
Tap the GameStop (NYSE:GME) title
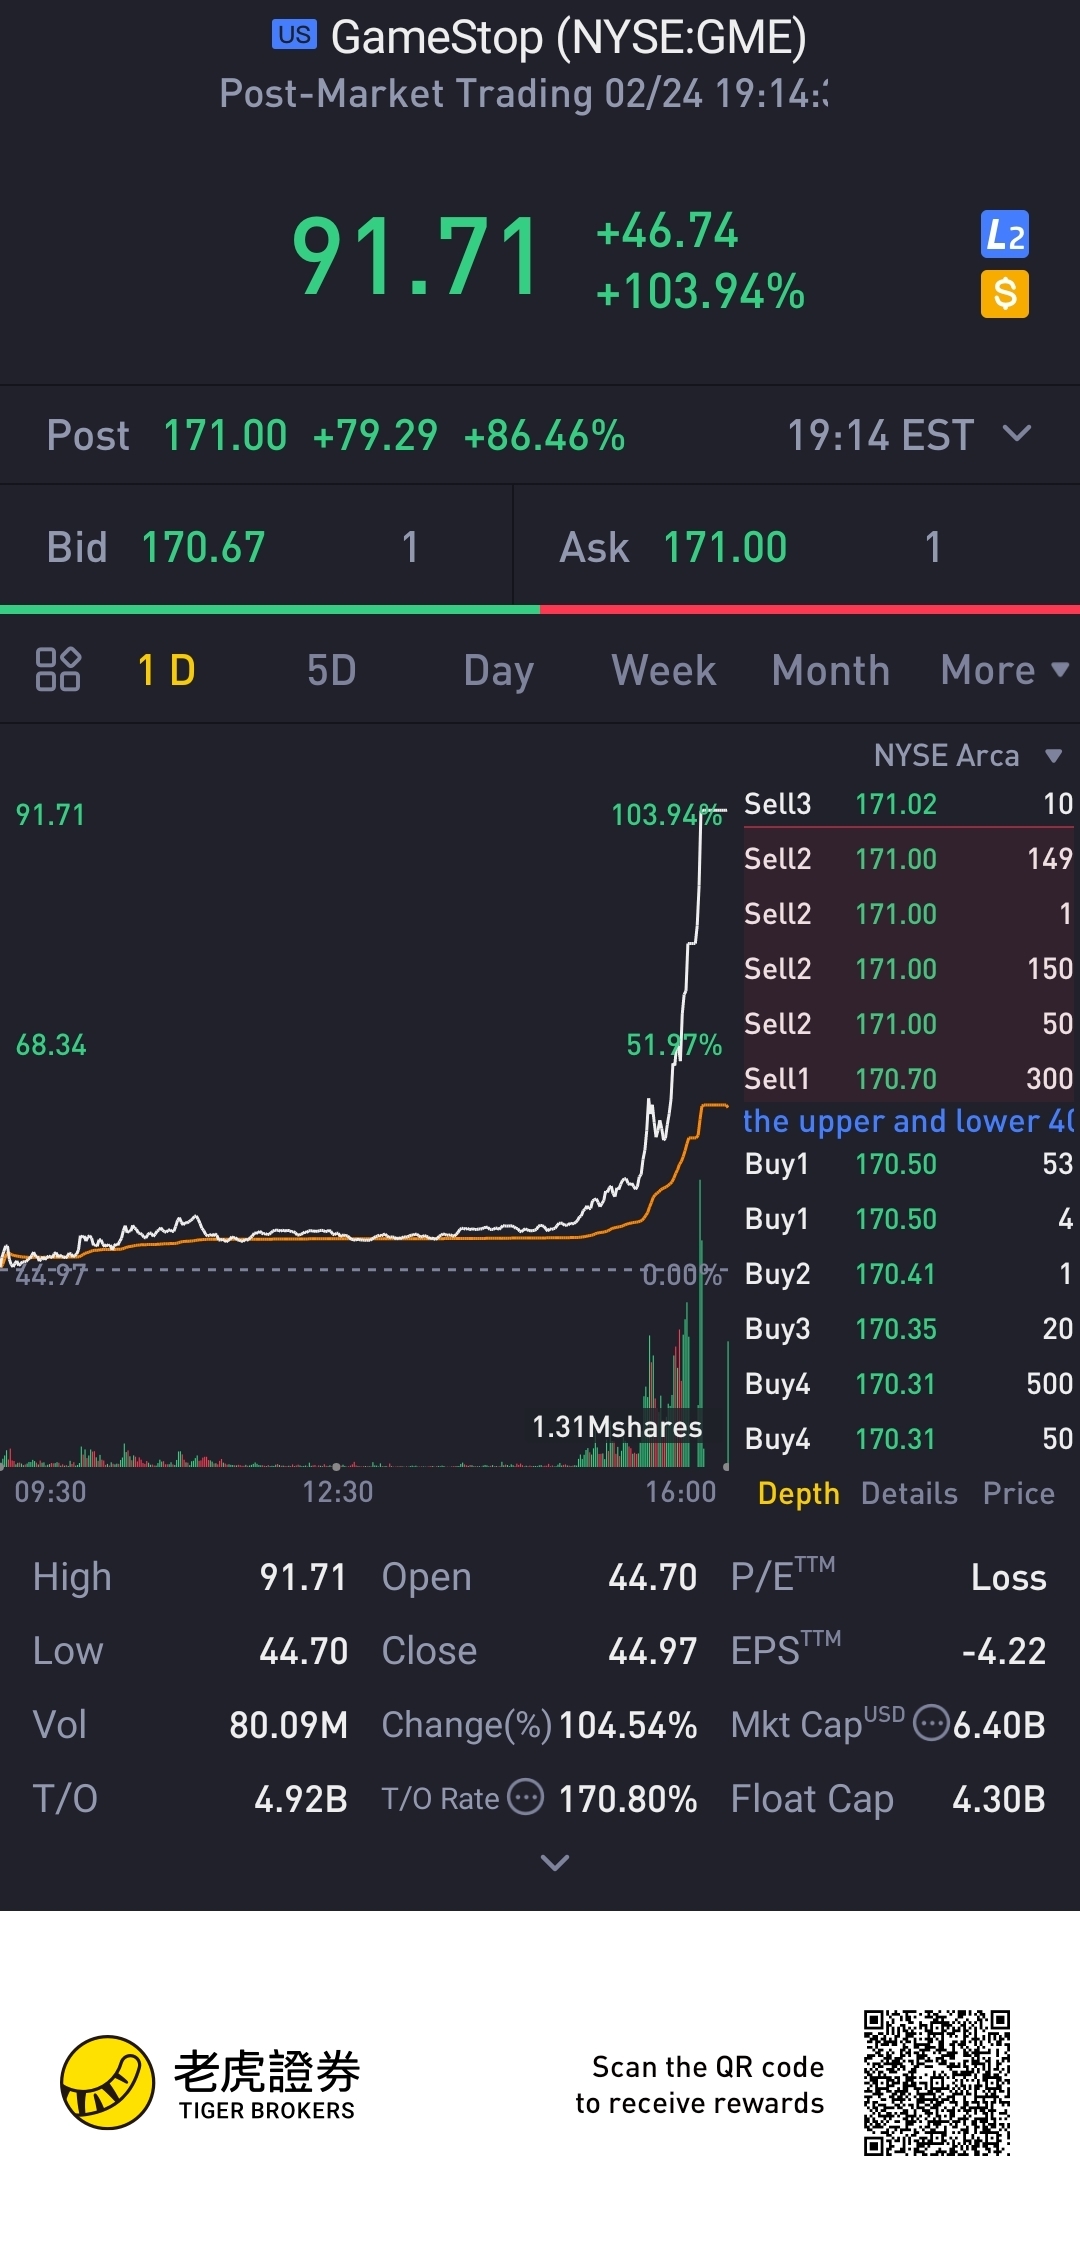568,37
